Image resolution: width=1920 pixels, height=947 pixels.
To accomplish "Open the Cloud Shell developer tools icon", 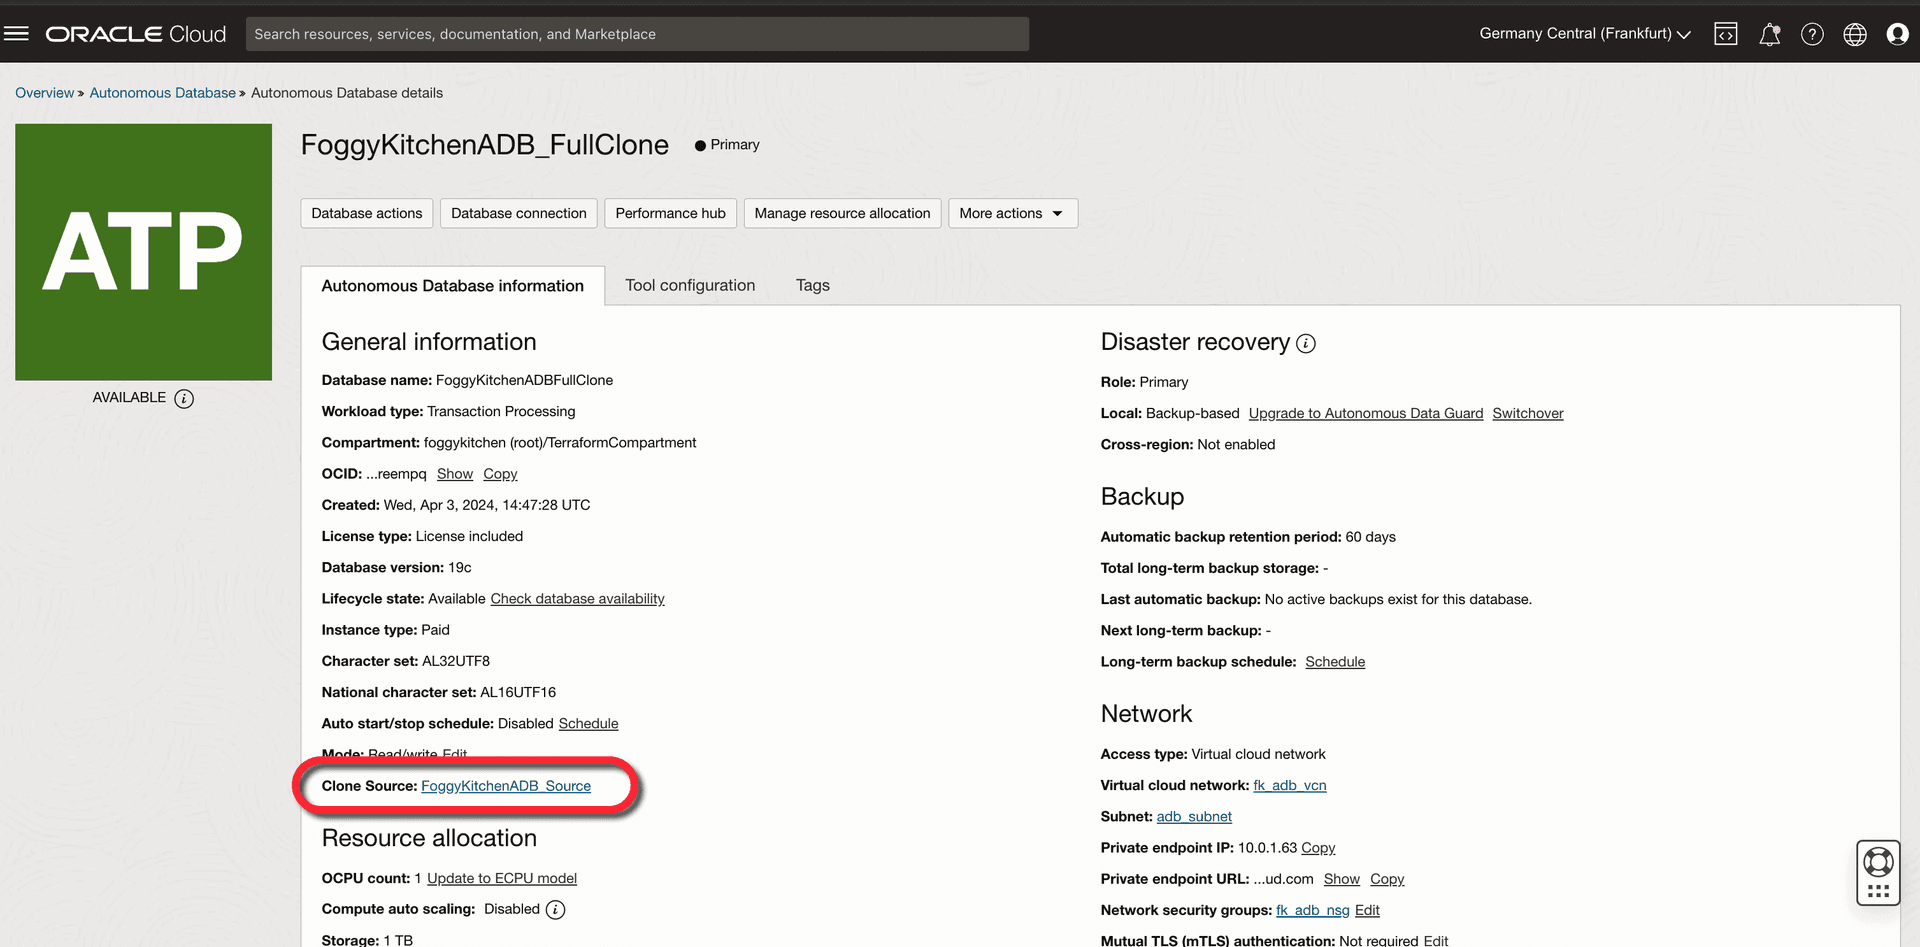I will 1726,34.
